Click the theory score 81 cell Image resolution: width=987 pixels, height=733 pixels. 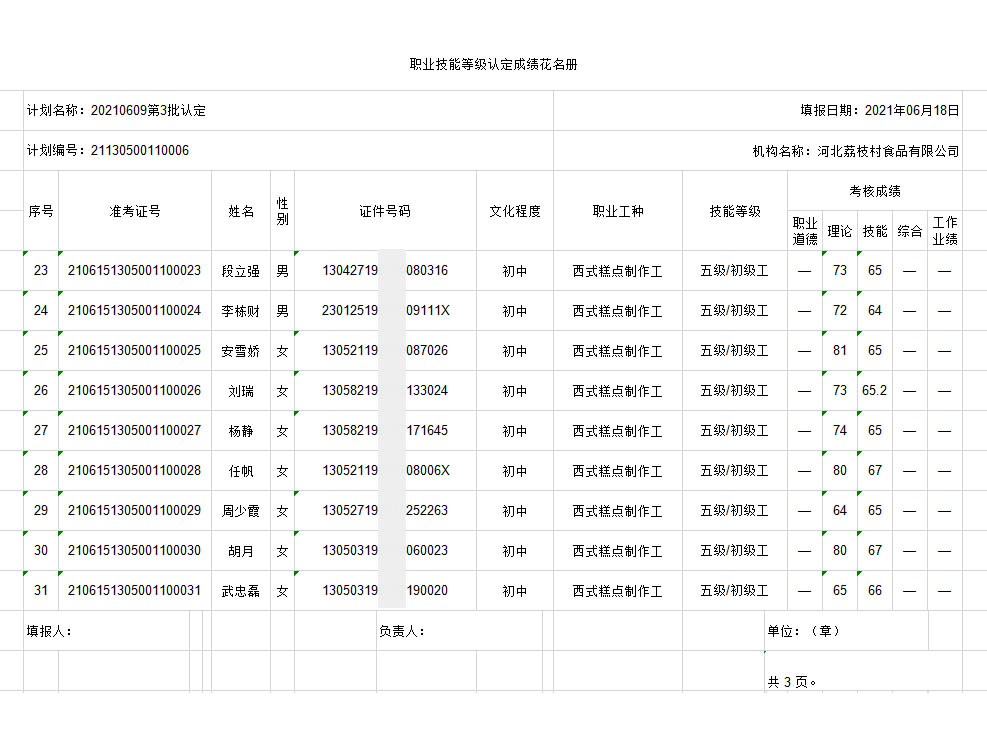pos(840,351)
